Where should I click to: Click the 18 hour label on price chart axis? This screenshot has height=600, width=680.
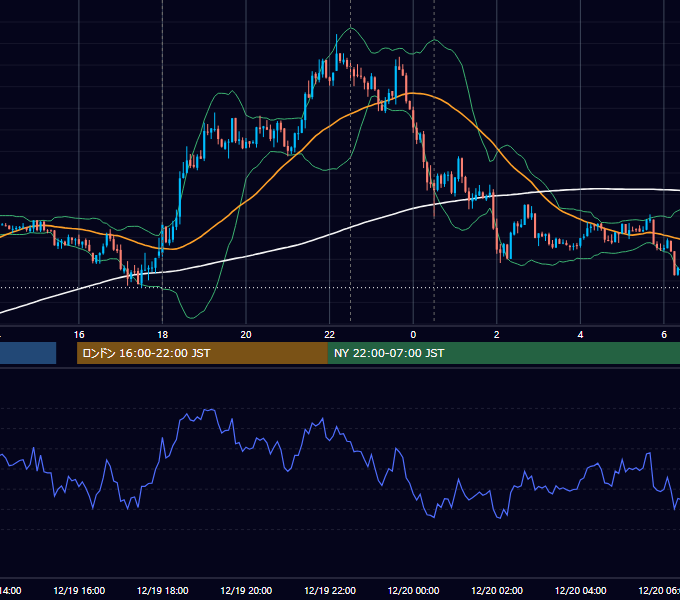tap(163, 335)
